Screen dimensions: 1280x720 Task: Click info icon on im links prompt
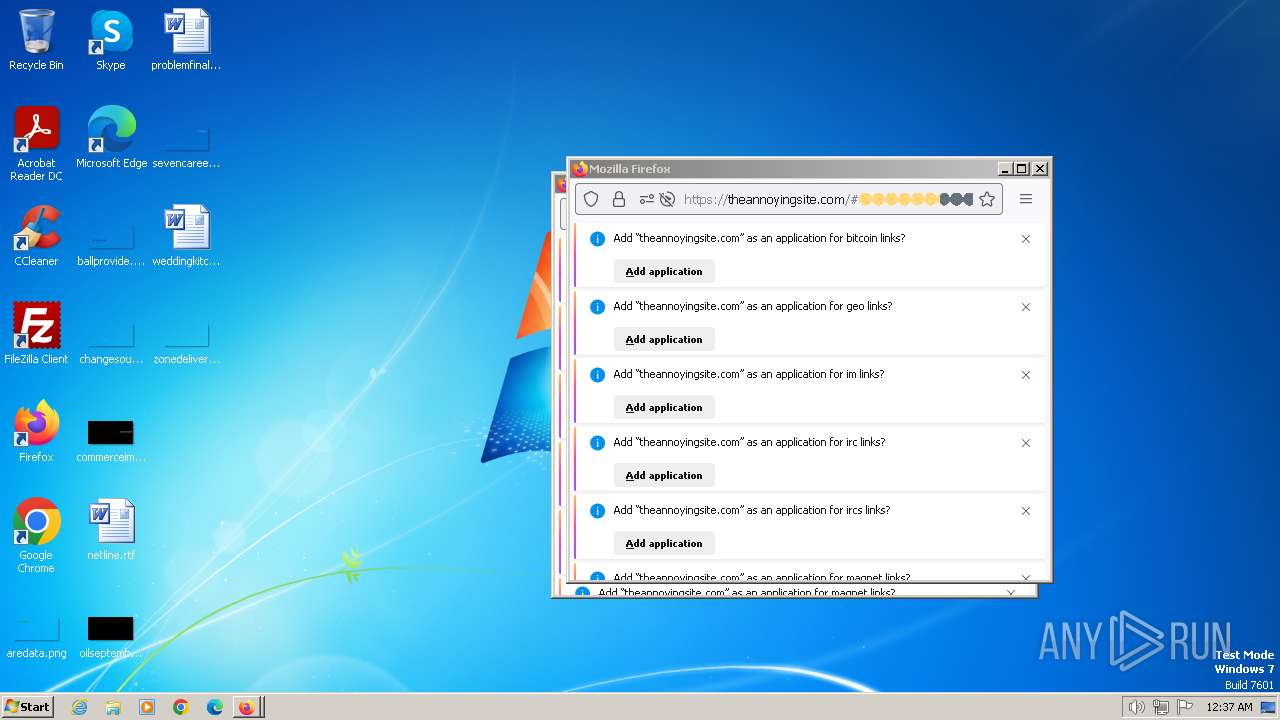[597, 375]
